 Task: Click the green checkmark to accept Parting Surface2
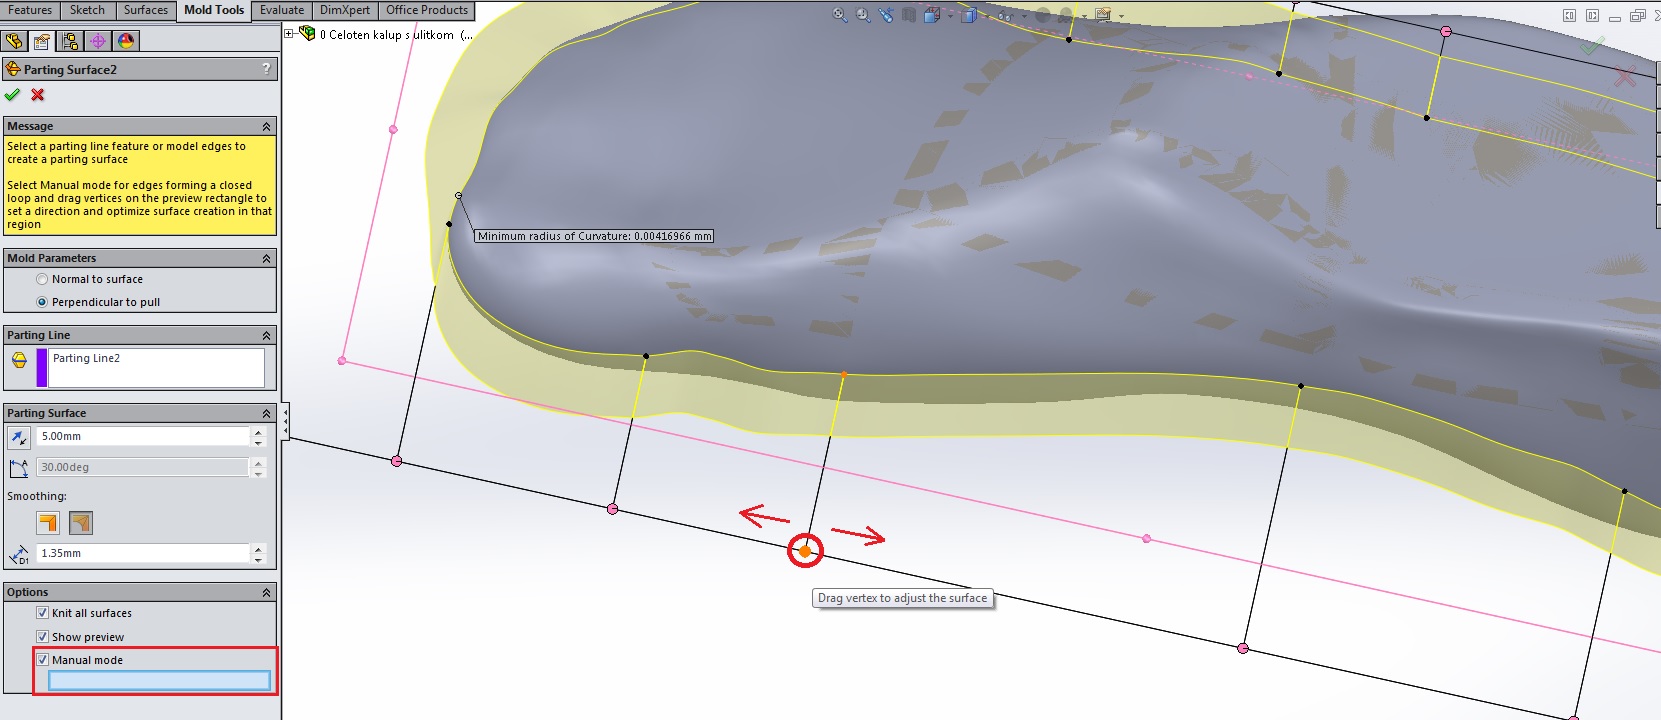(x=12, y=95)
